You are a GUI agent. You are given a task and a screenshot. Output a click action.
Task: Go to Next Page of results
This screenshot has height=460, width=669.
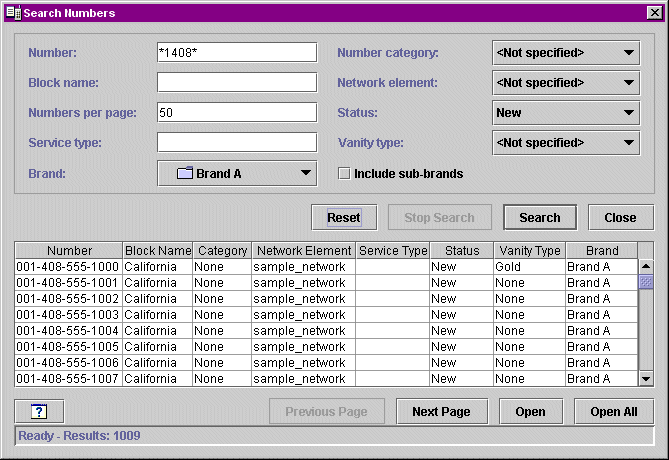[x=442, y=411]
